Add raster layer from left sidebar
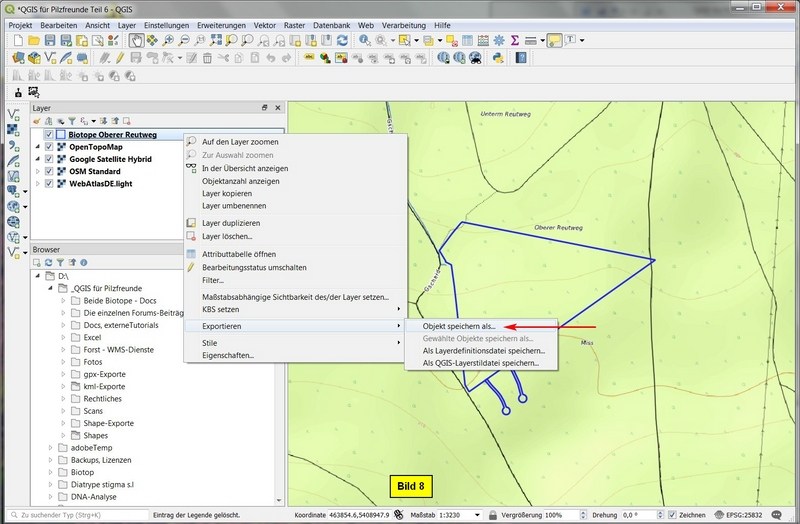This screenshot has width=800, height=524. 14,131
